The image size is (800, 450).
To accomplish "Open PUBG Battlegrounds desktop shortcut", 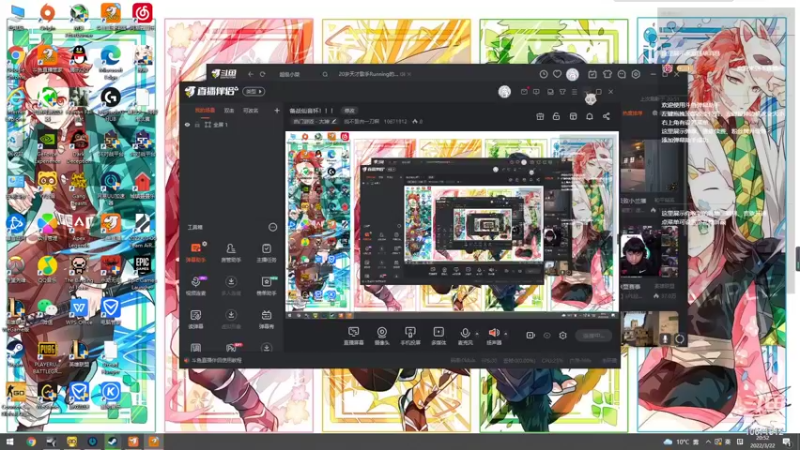I will point(47,357).
